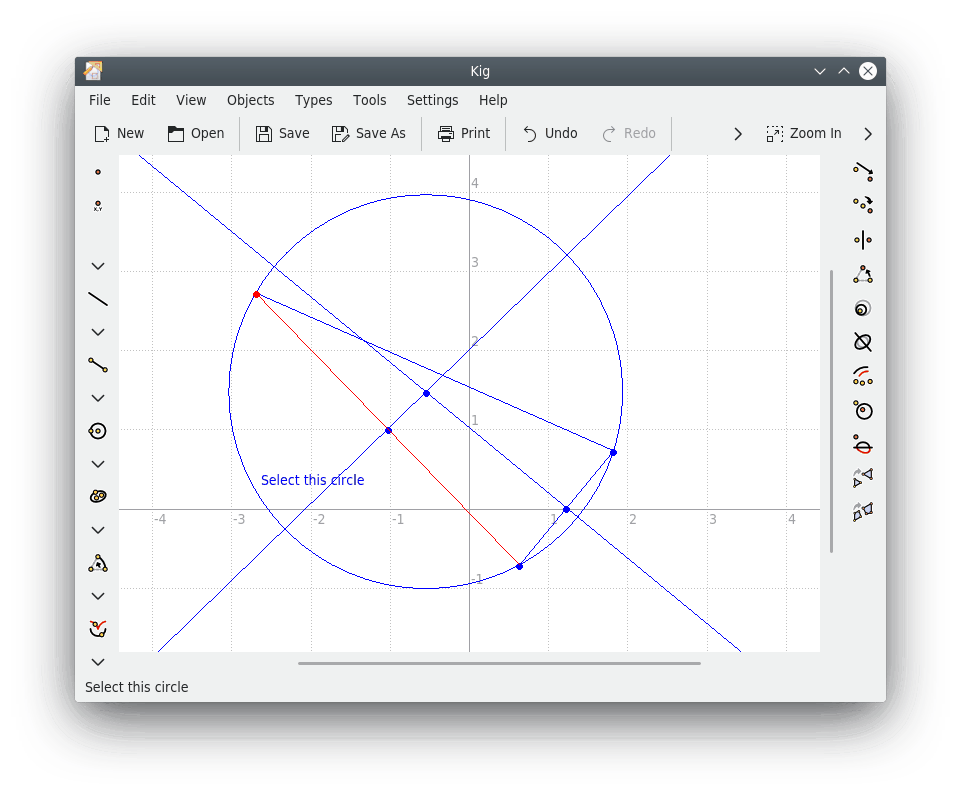Expand the chevron below the test tool
Viewport: 961px width, 795px height.
(97, 662)
